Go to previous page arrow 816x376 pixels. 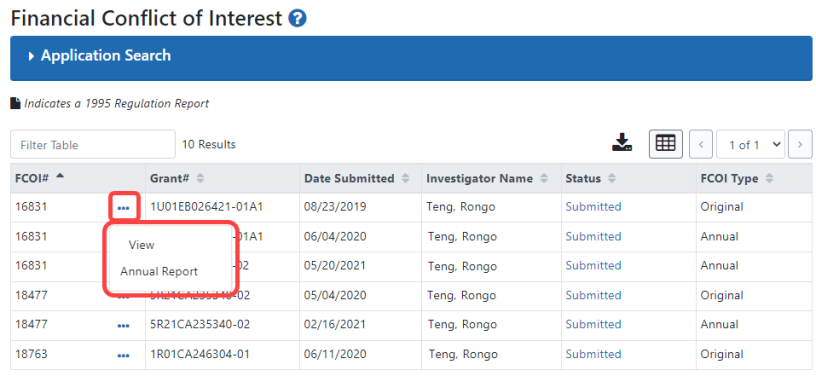(x=700, y=145)
